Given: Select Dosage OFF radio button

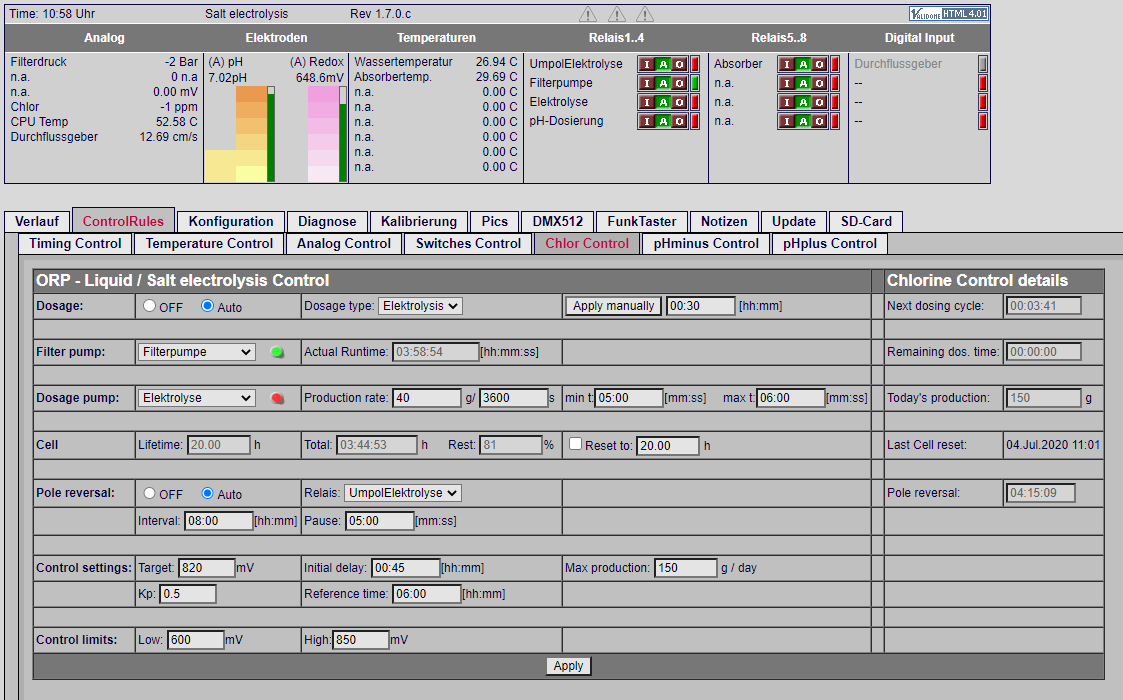Looking at the screenshot, I should [149, 305].
